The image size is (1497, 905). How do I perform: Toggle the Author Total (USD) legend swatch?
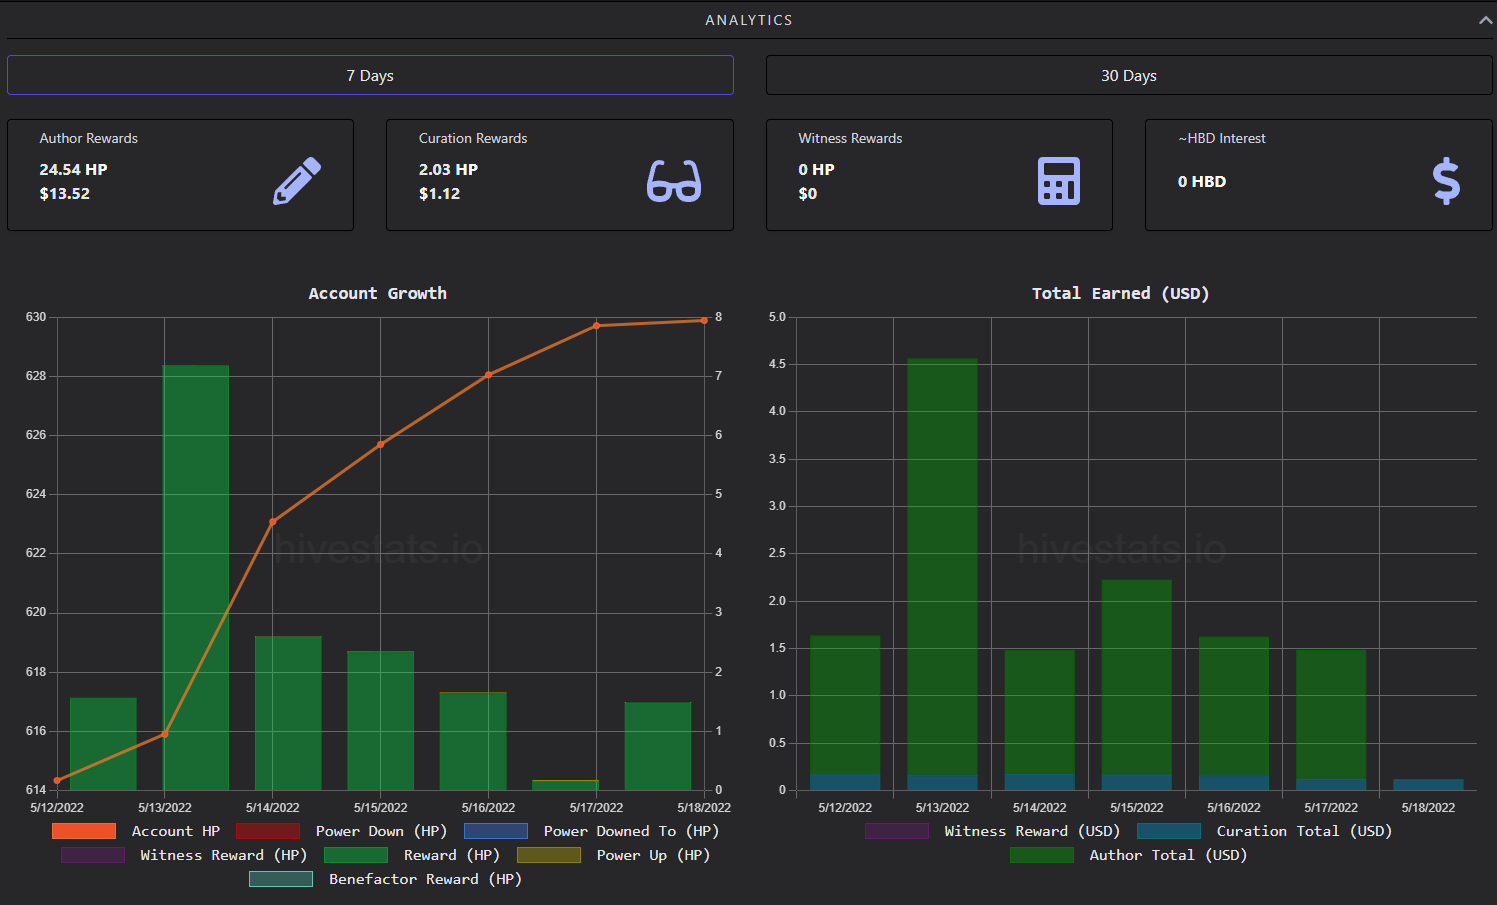[1042, 855]
